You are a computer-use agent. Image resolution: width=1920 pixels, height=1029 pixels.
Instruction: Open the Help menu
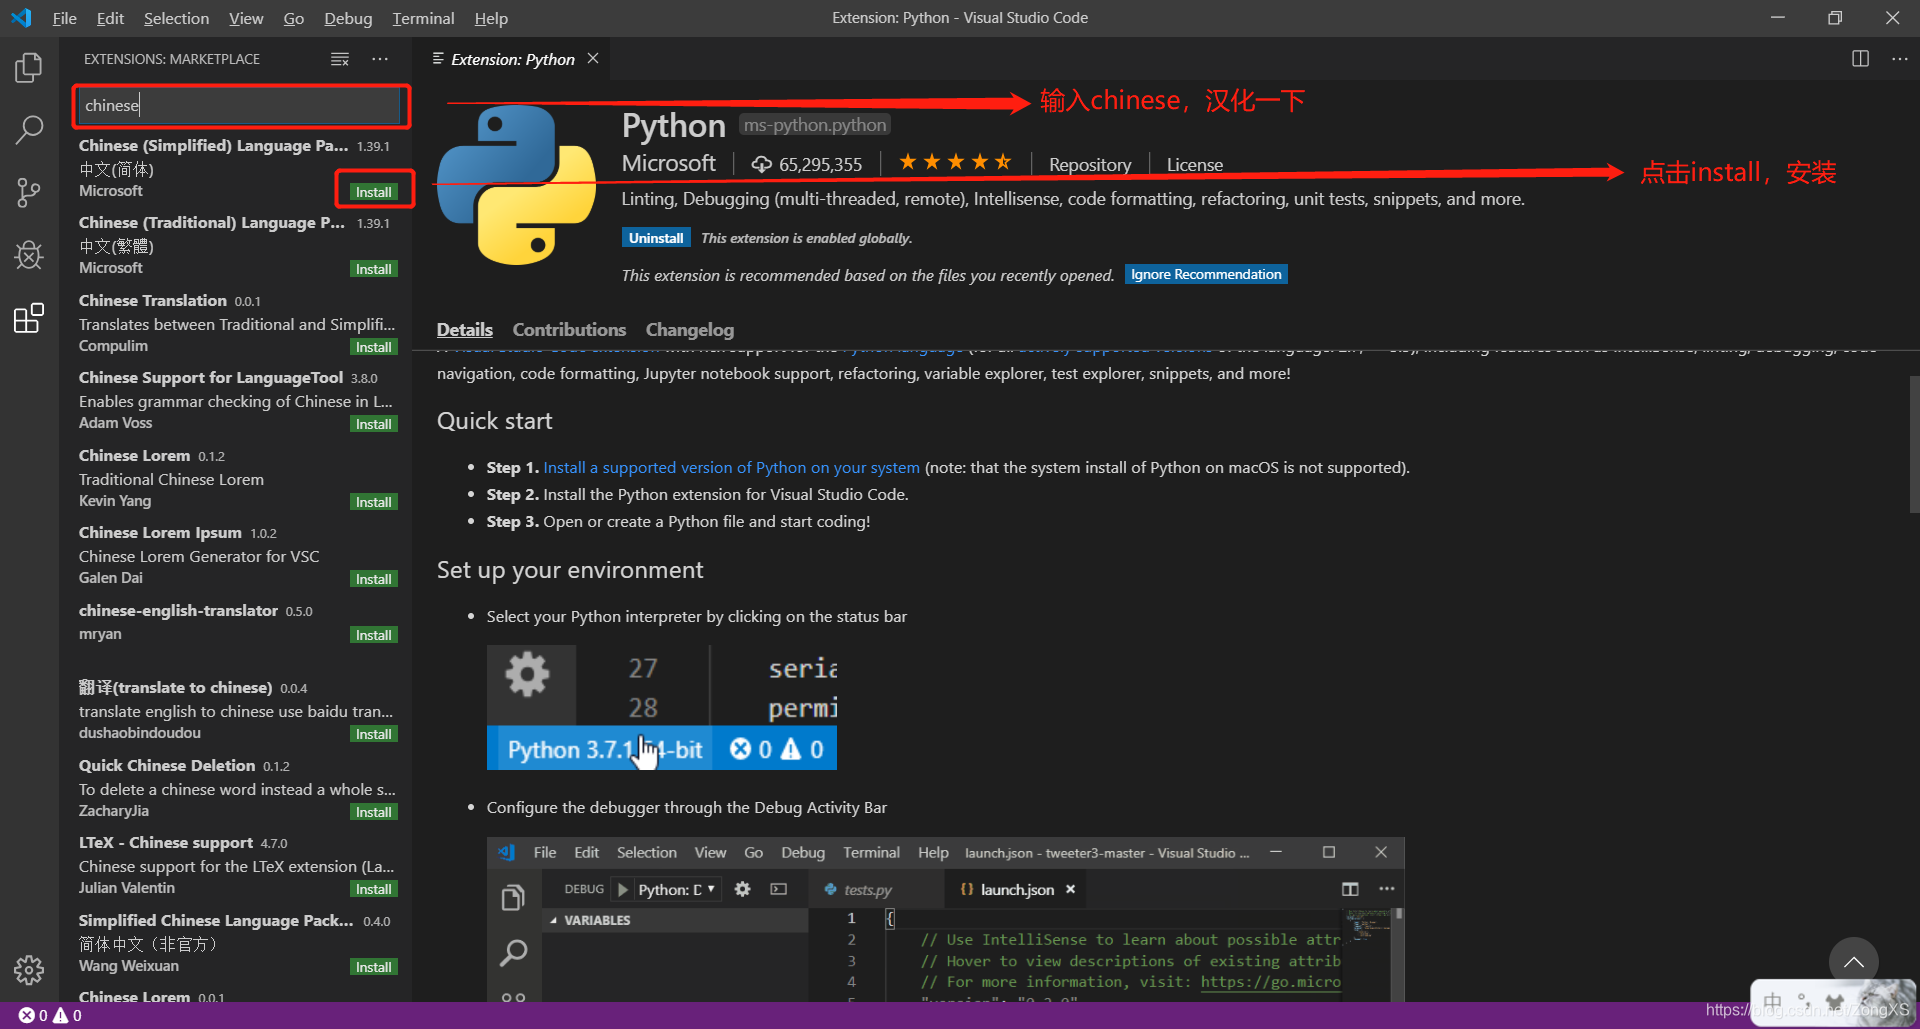tap(491, 18)
